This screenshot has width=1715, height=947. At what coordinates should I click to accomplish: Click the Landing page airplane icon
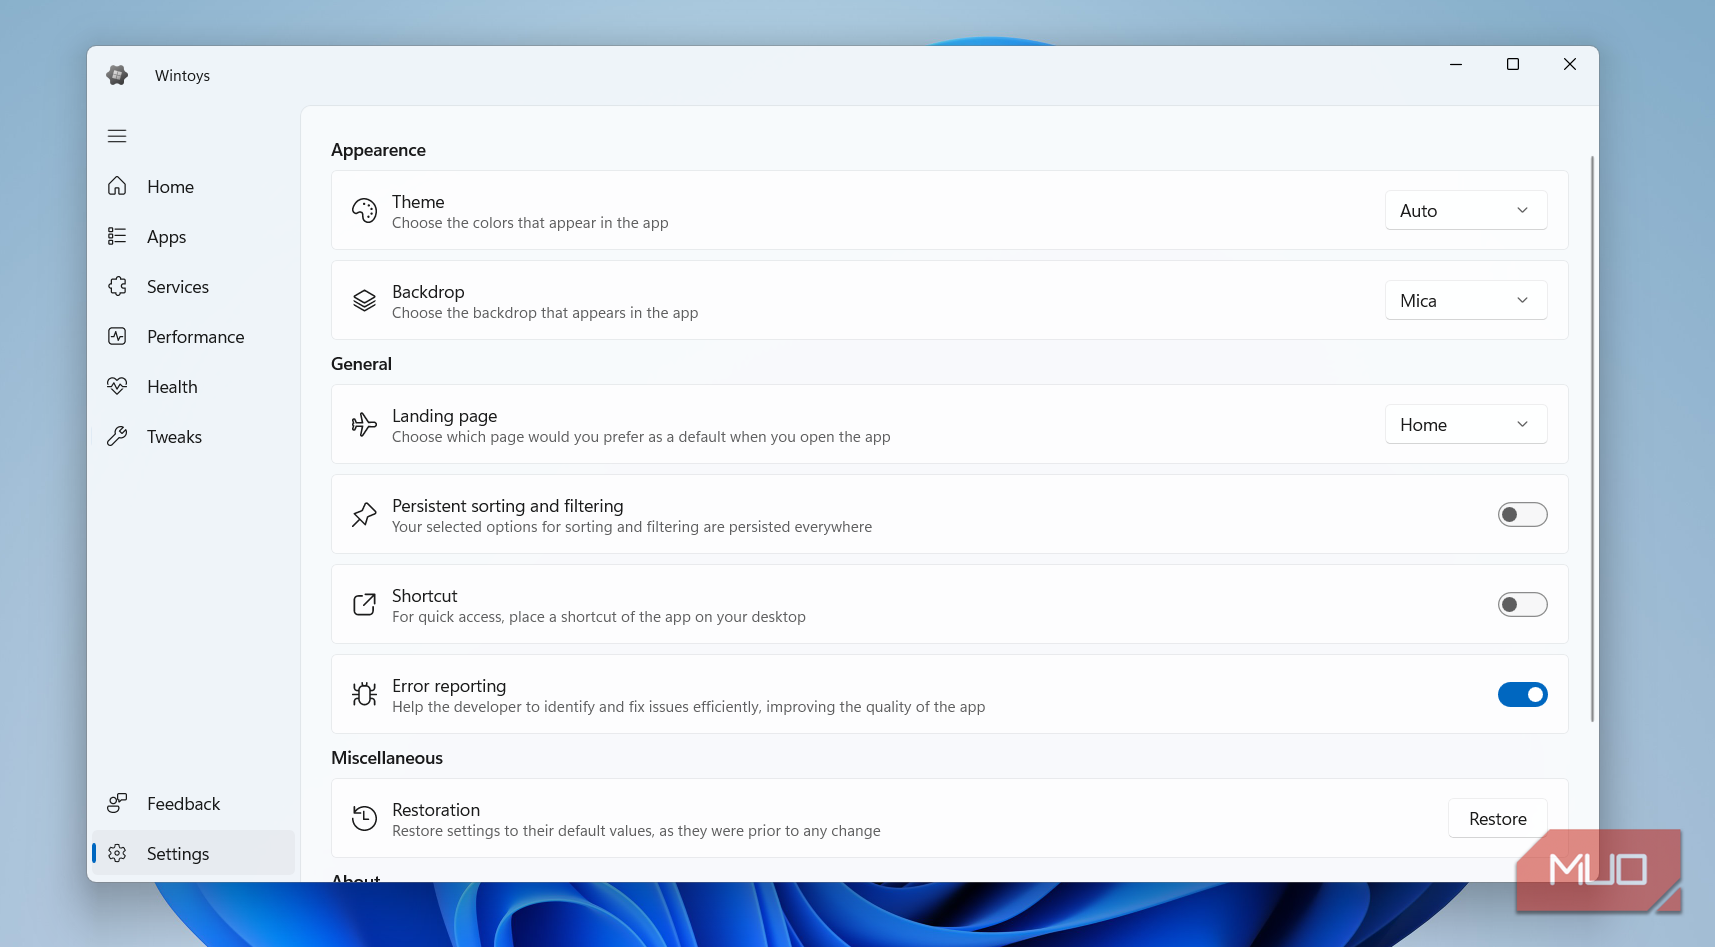point(364,424)
